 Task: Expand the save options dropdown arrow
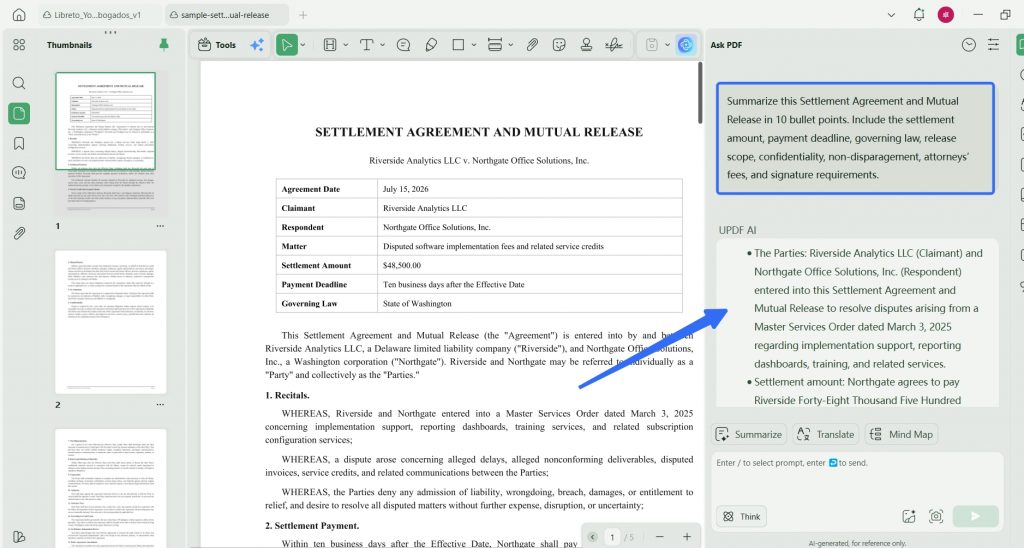[667, 45]
